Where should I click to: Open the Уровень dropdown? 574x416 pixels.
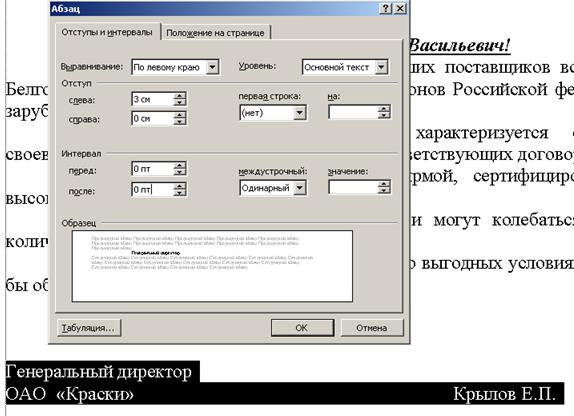pos(381,67)
